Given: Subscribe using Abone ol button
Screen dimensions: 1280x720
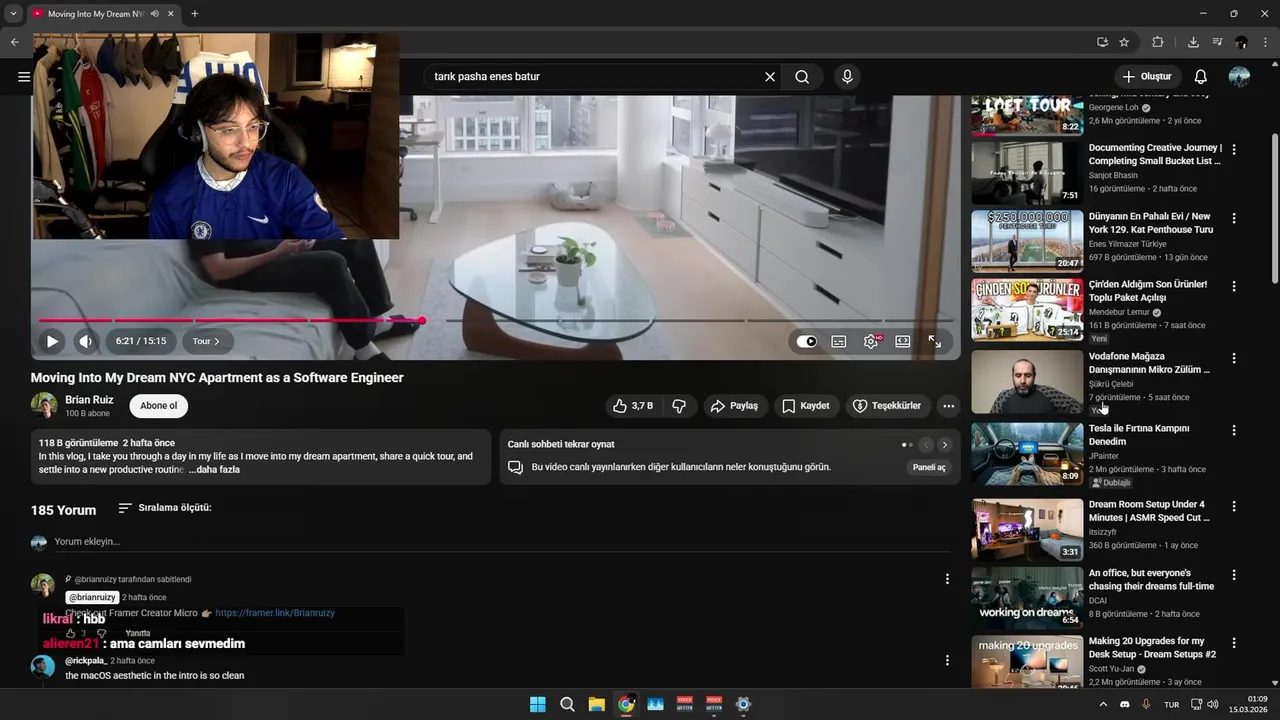Looking at the screenshot, I should pos(158,406).
